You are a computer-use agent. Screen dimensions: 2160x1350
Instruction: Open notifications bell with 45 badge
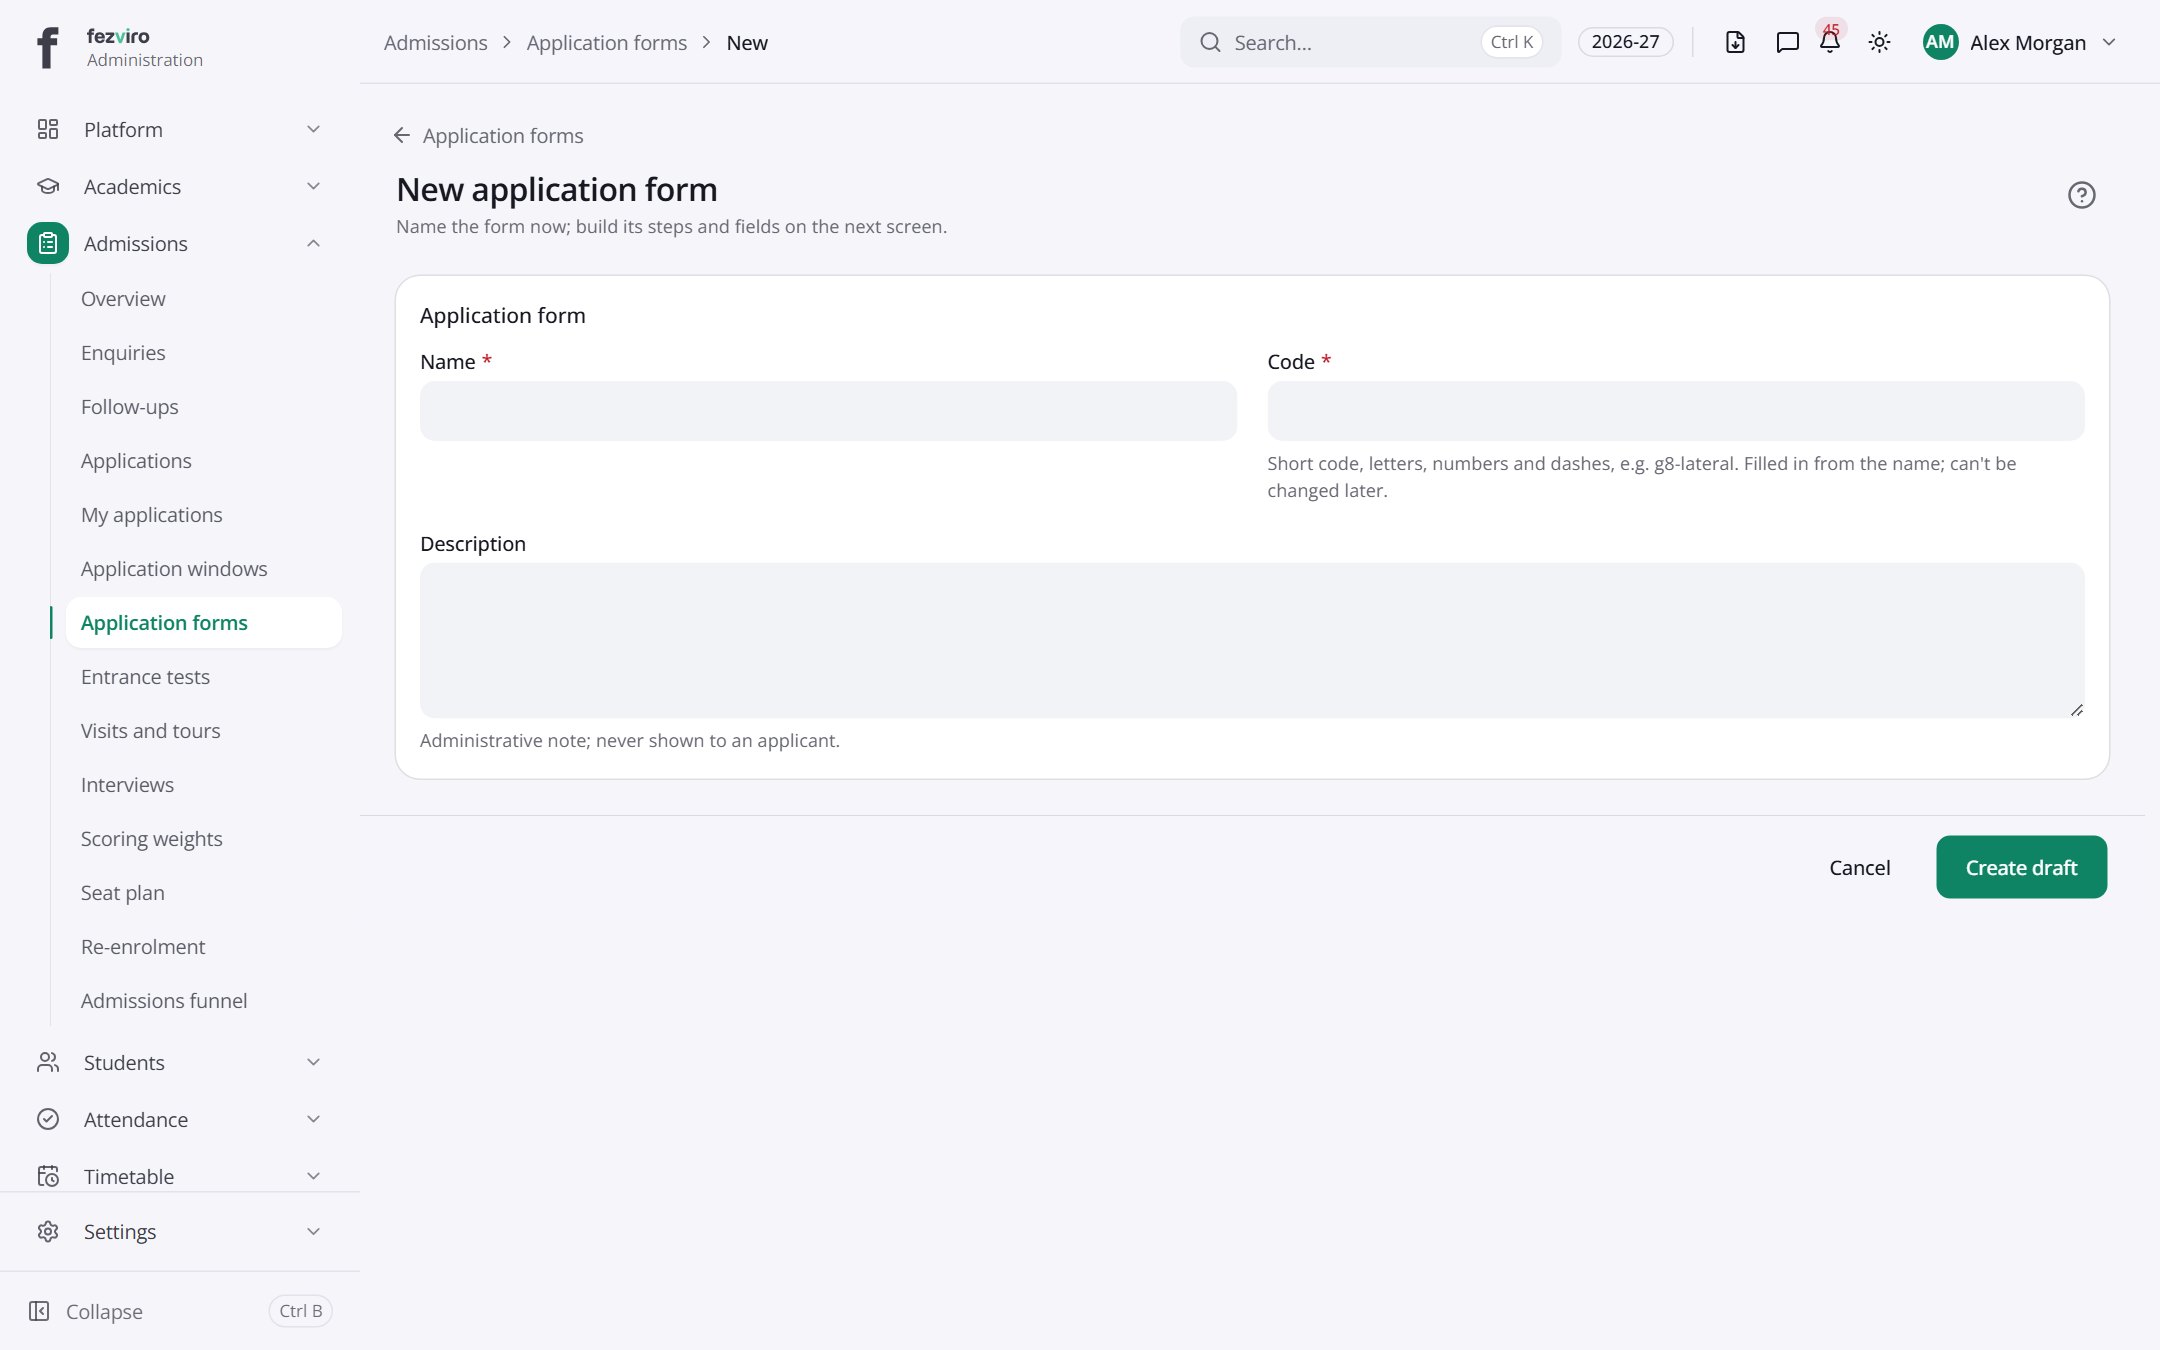1830,40
